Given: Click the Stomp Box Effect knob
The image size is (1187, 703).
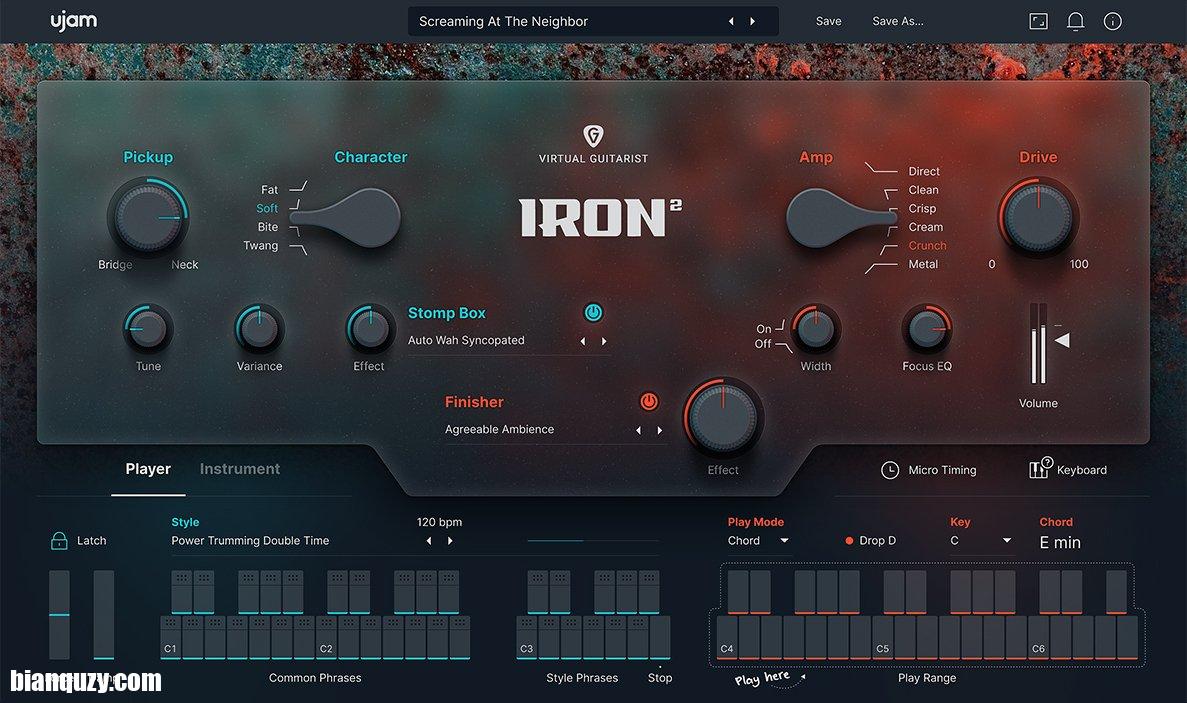Looking at the screenshot, I should (370, 328).
